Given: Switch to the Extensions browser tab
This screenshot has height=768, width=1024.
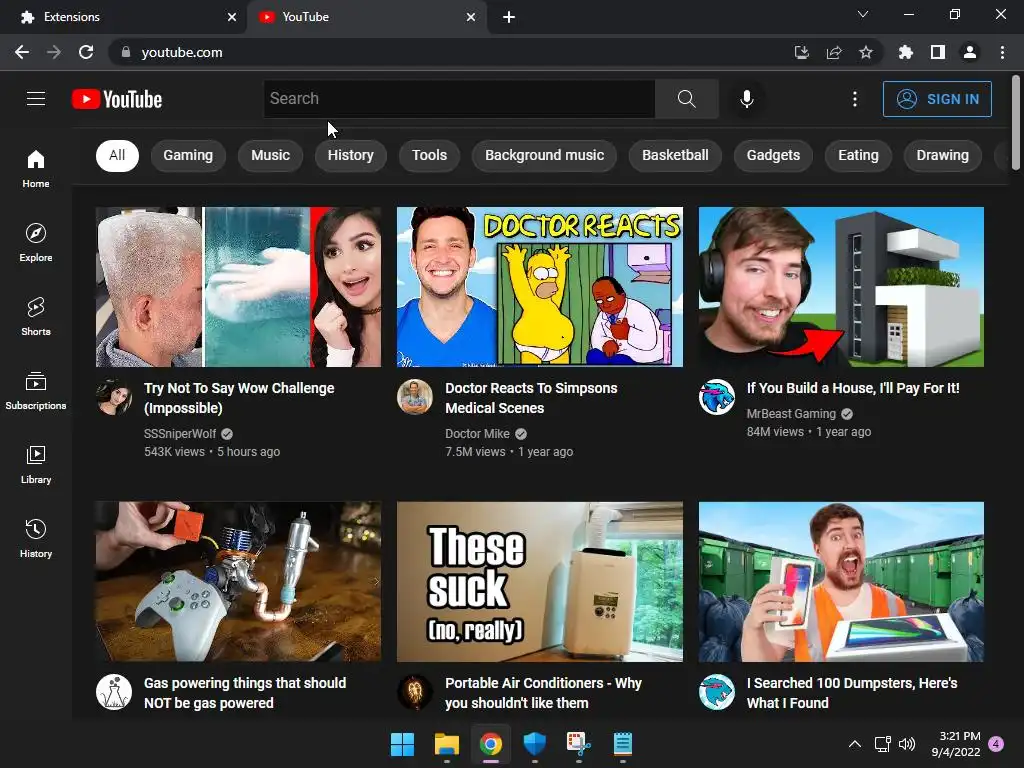Looking at the screenshot, I should (x=123, y=17).
